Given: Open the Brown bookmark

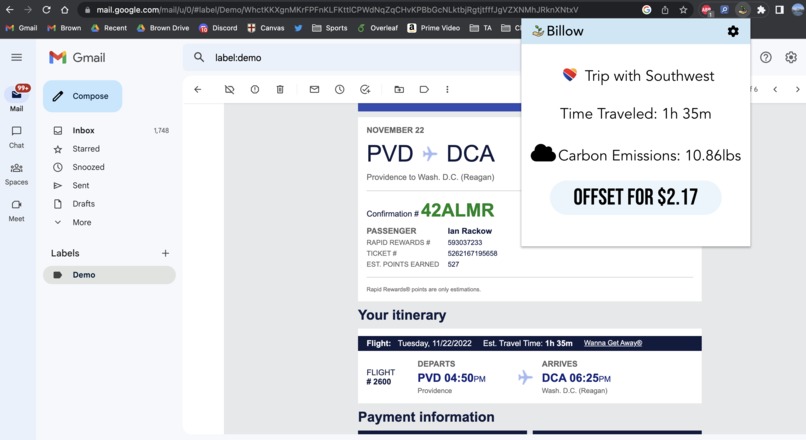Looking at the screenshot, I should pyautogui.click(x=64, y=28).
